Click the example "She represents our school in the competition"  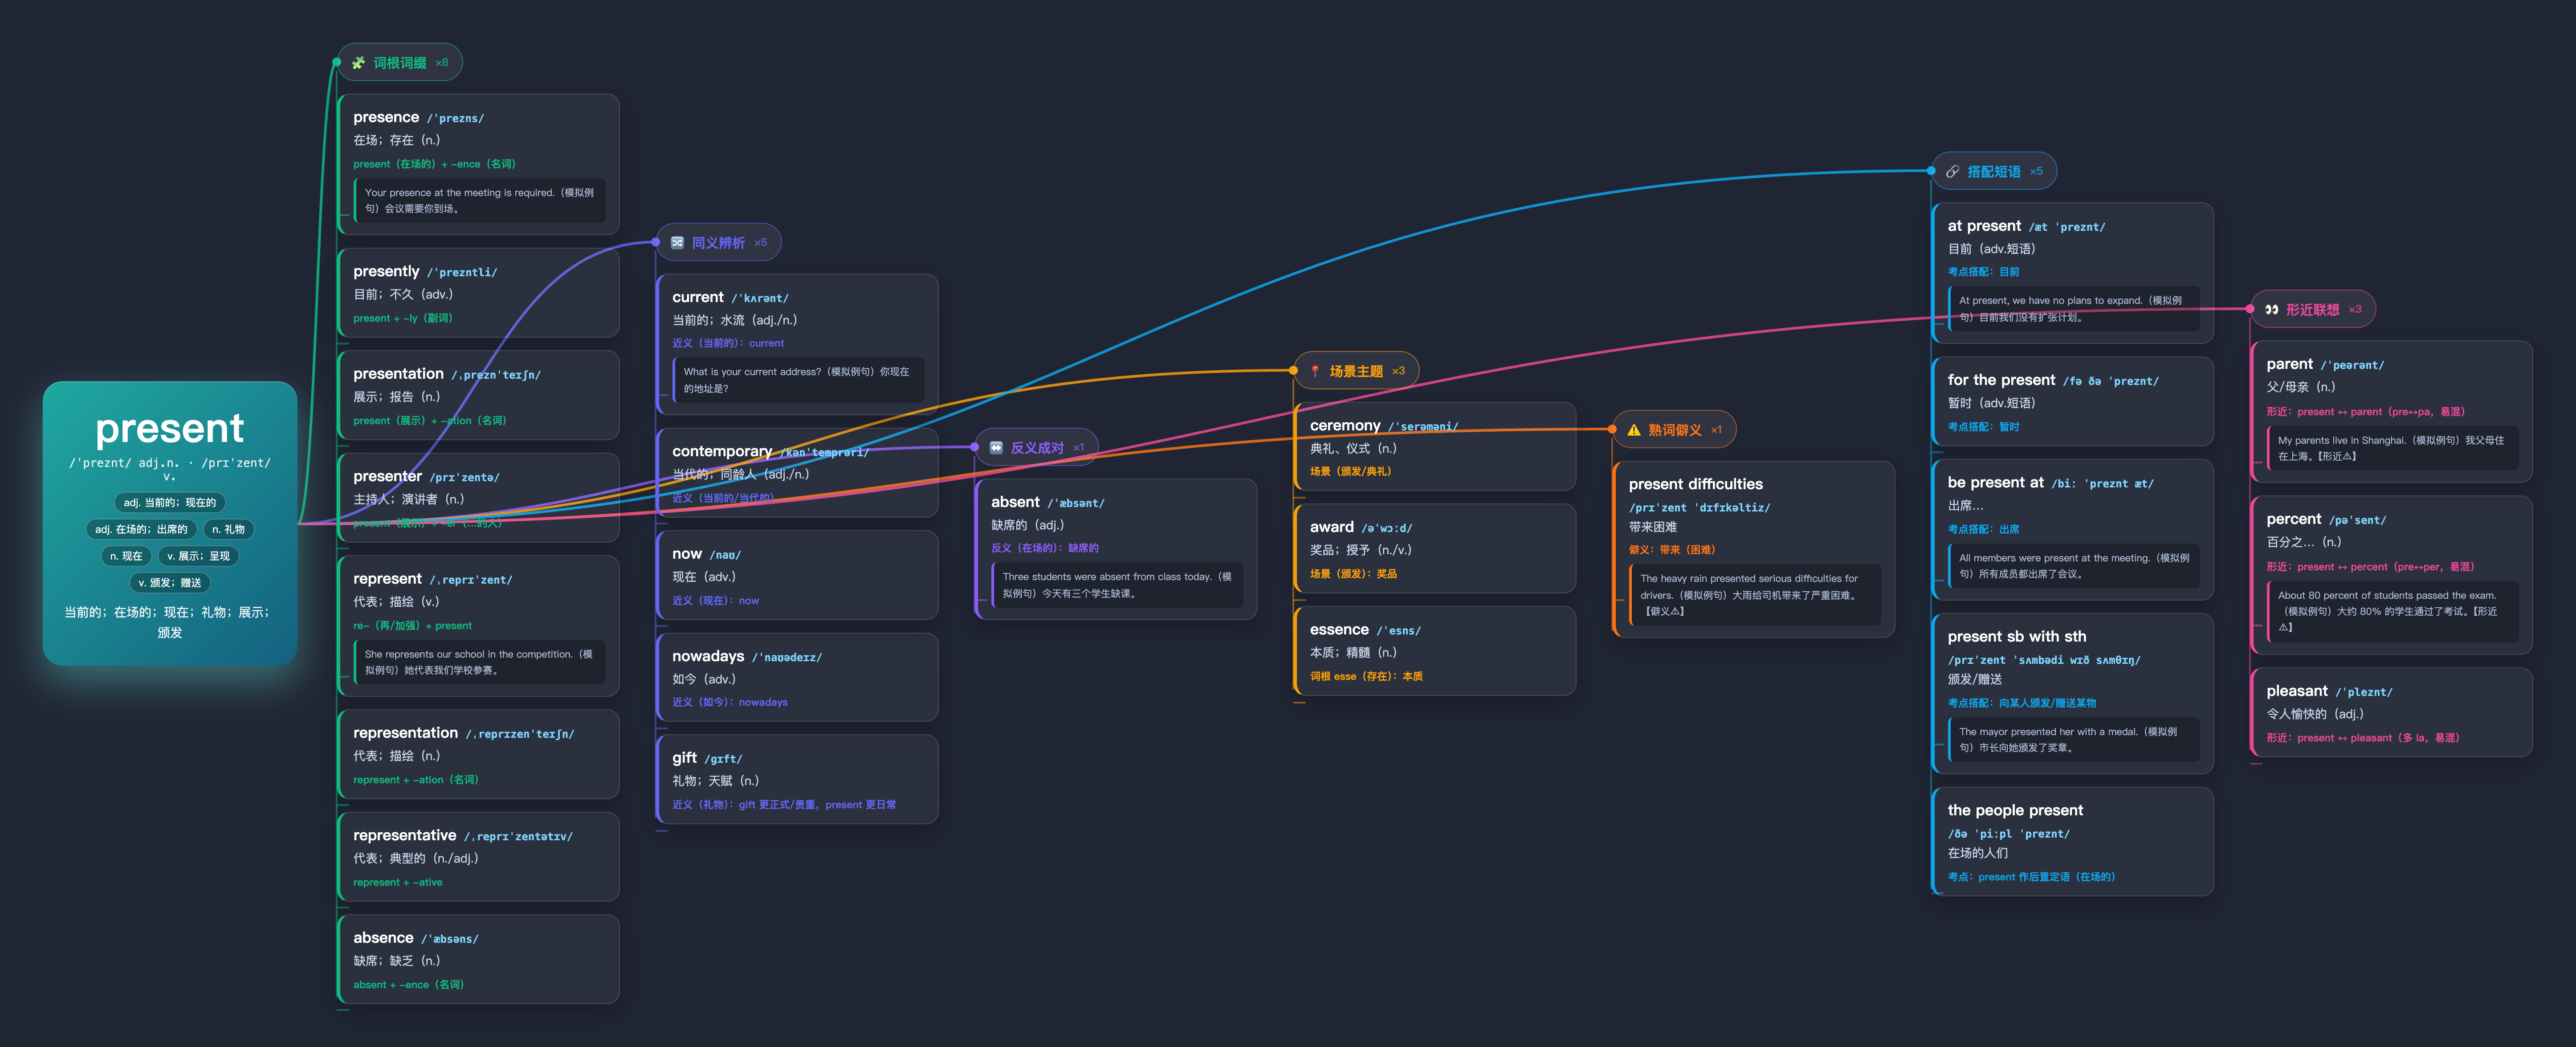(x=480, y=662)
